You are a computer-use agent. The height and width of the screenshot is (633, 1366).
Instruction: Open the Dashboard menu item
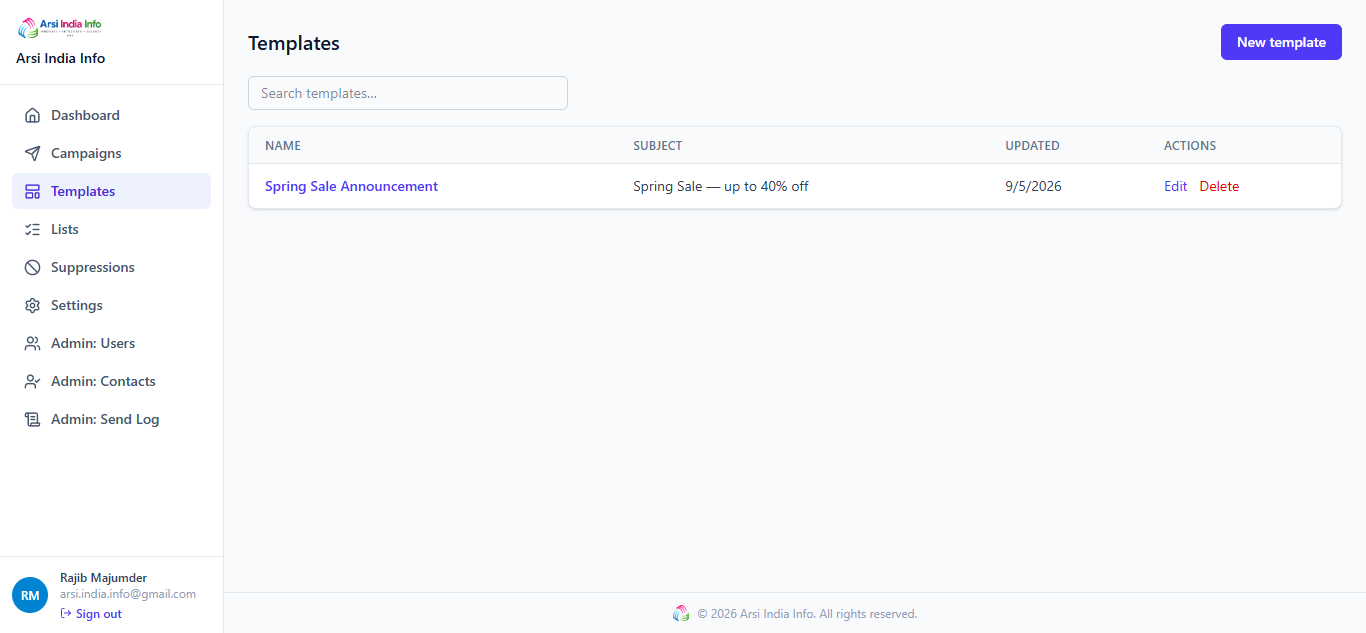(x=111, y=115)
